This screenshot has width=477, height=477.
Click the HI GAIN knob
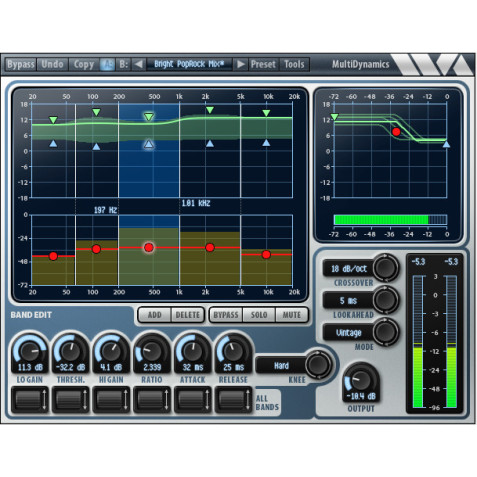point(111,352)
